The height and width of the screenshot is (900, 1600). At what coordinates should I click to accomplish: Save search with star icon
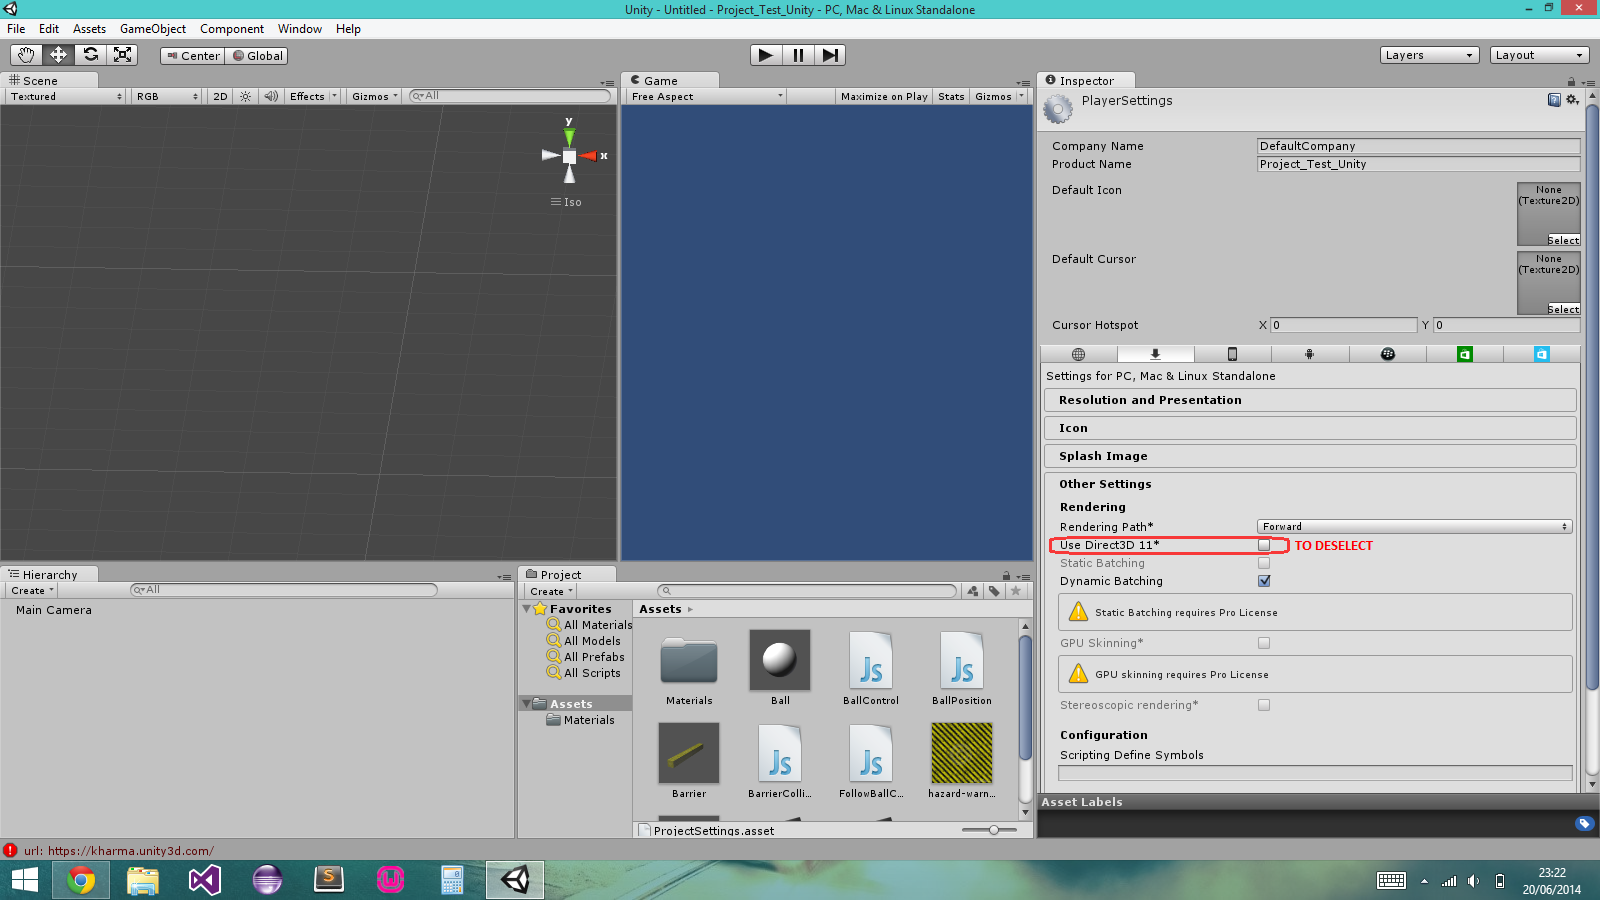(x=1016, y=591)
